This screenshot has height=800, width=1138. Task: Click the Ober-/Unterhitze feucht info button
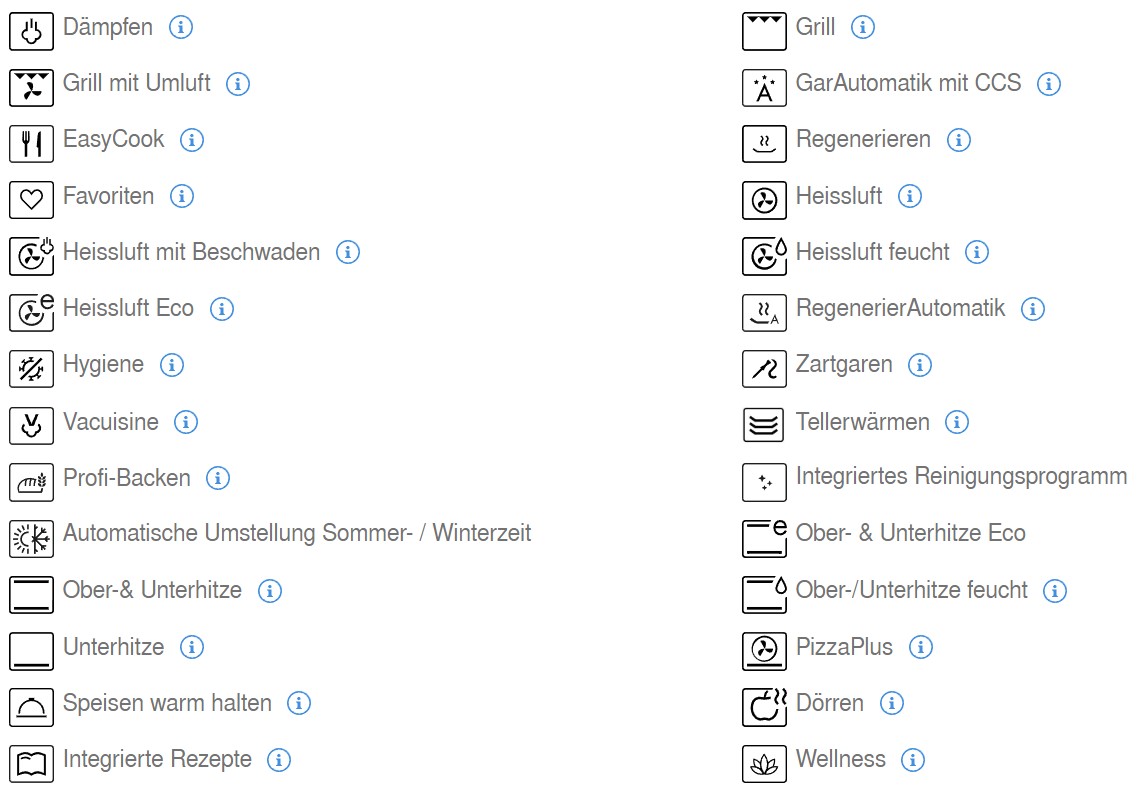(1055, 591)
